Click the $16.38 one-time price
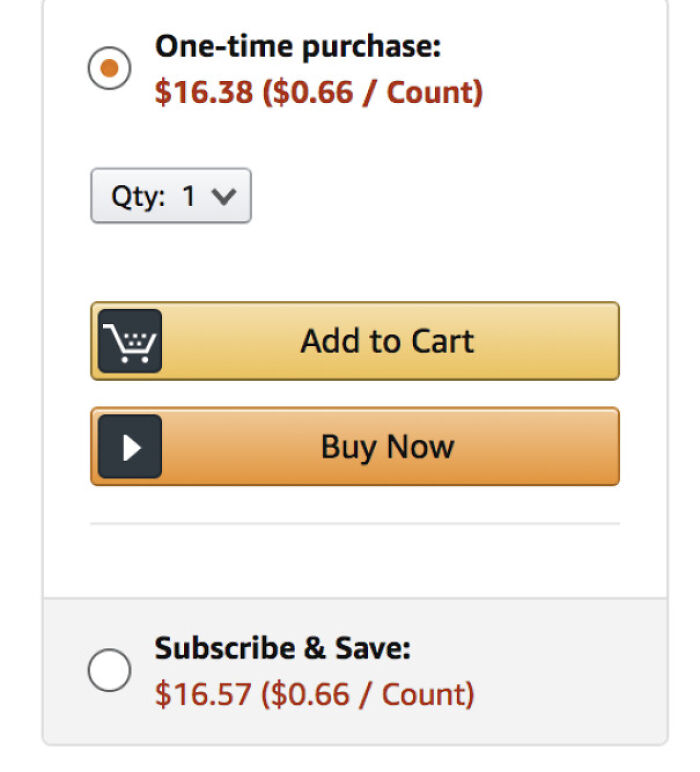700x772 pixels. pyautogui.click(x=204, y=93)
